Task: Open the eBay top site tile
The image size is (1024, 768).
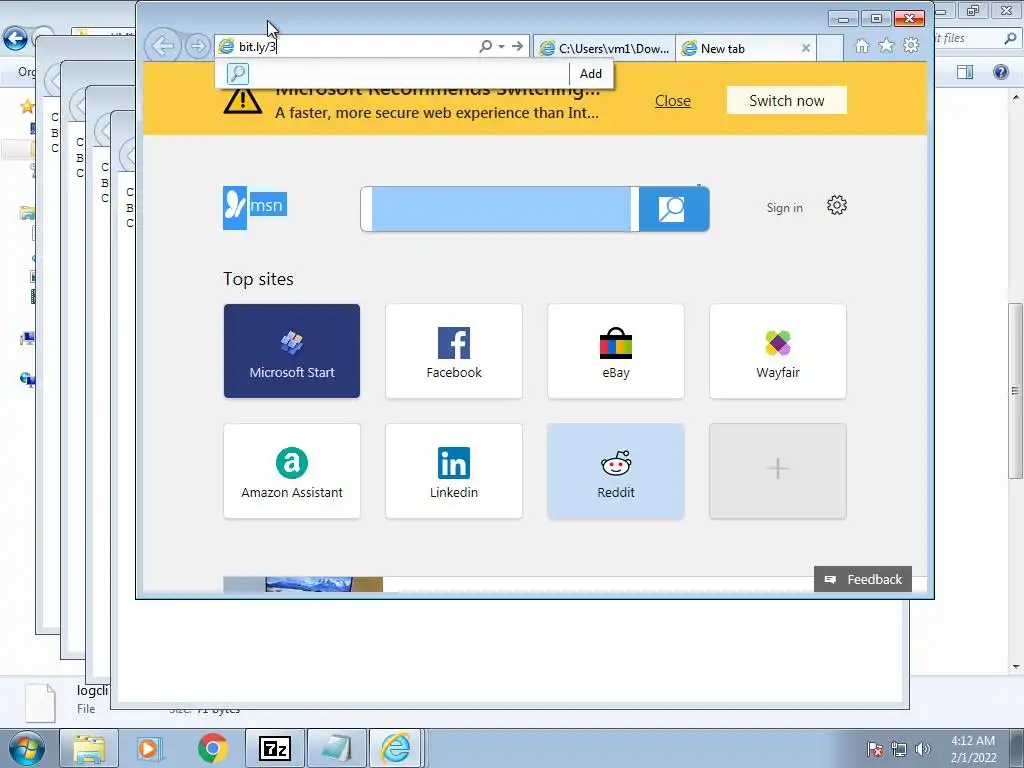Action: click(616, 351)
